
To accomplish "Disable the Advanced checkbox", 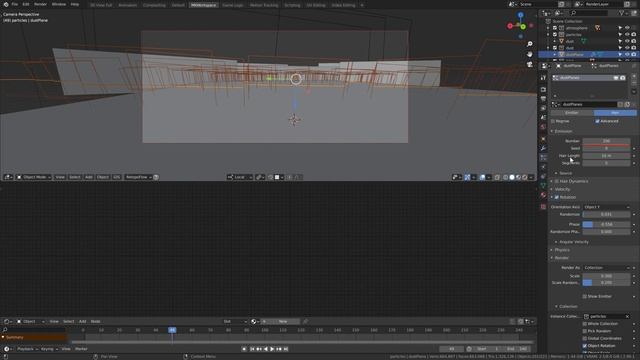I will tap(597, 121).
